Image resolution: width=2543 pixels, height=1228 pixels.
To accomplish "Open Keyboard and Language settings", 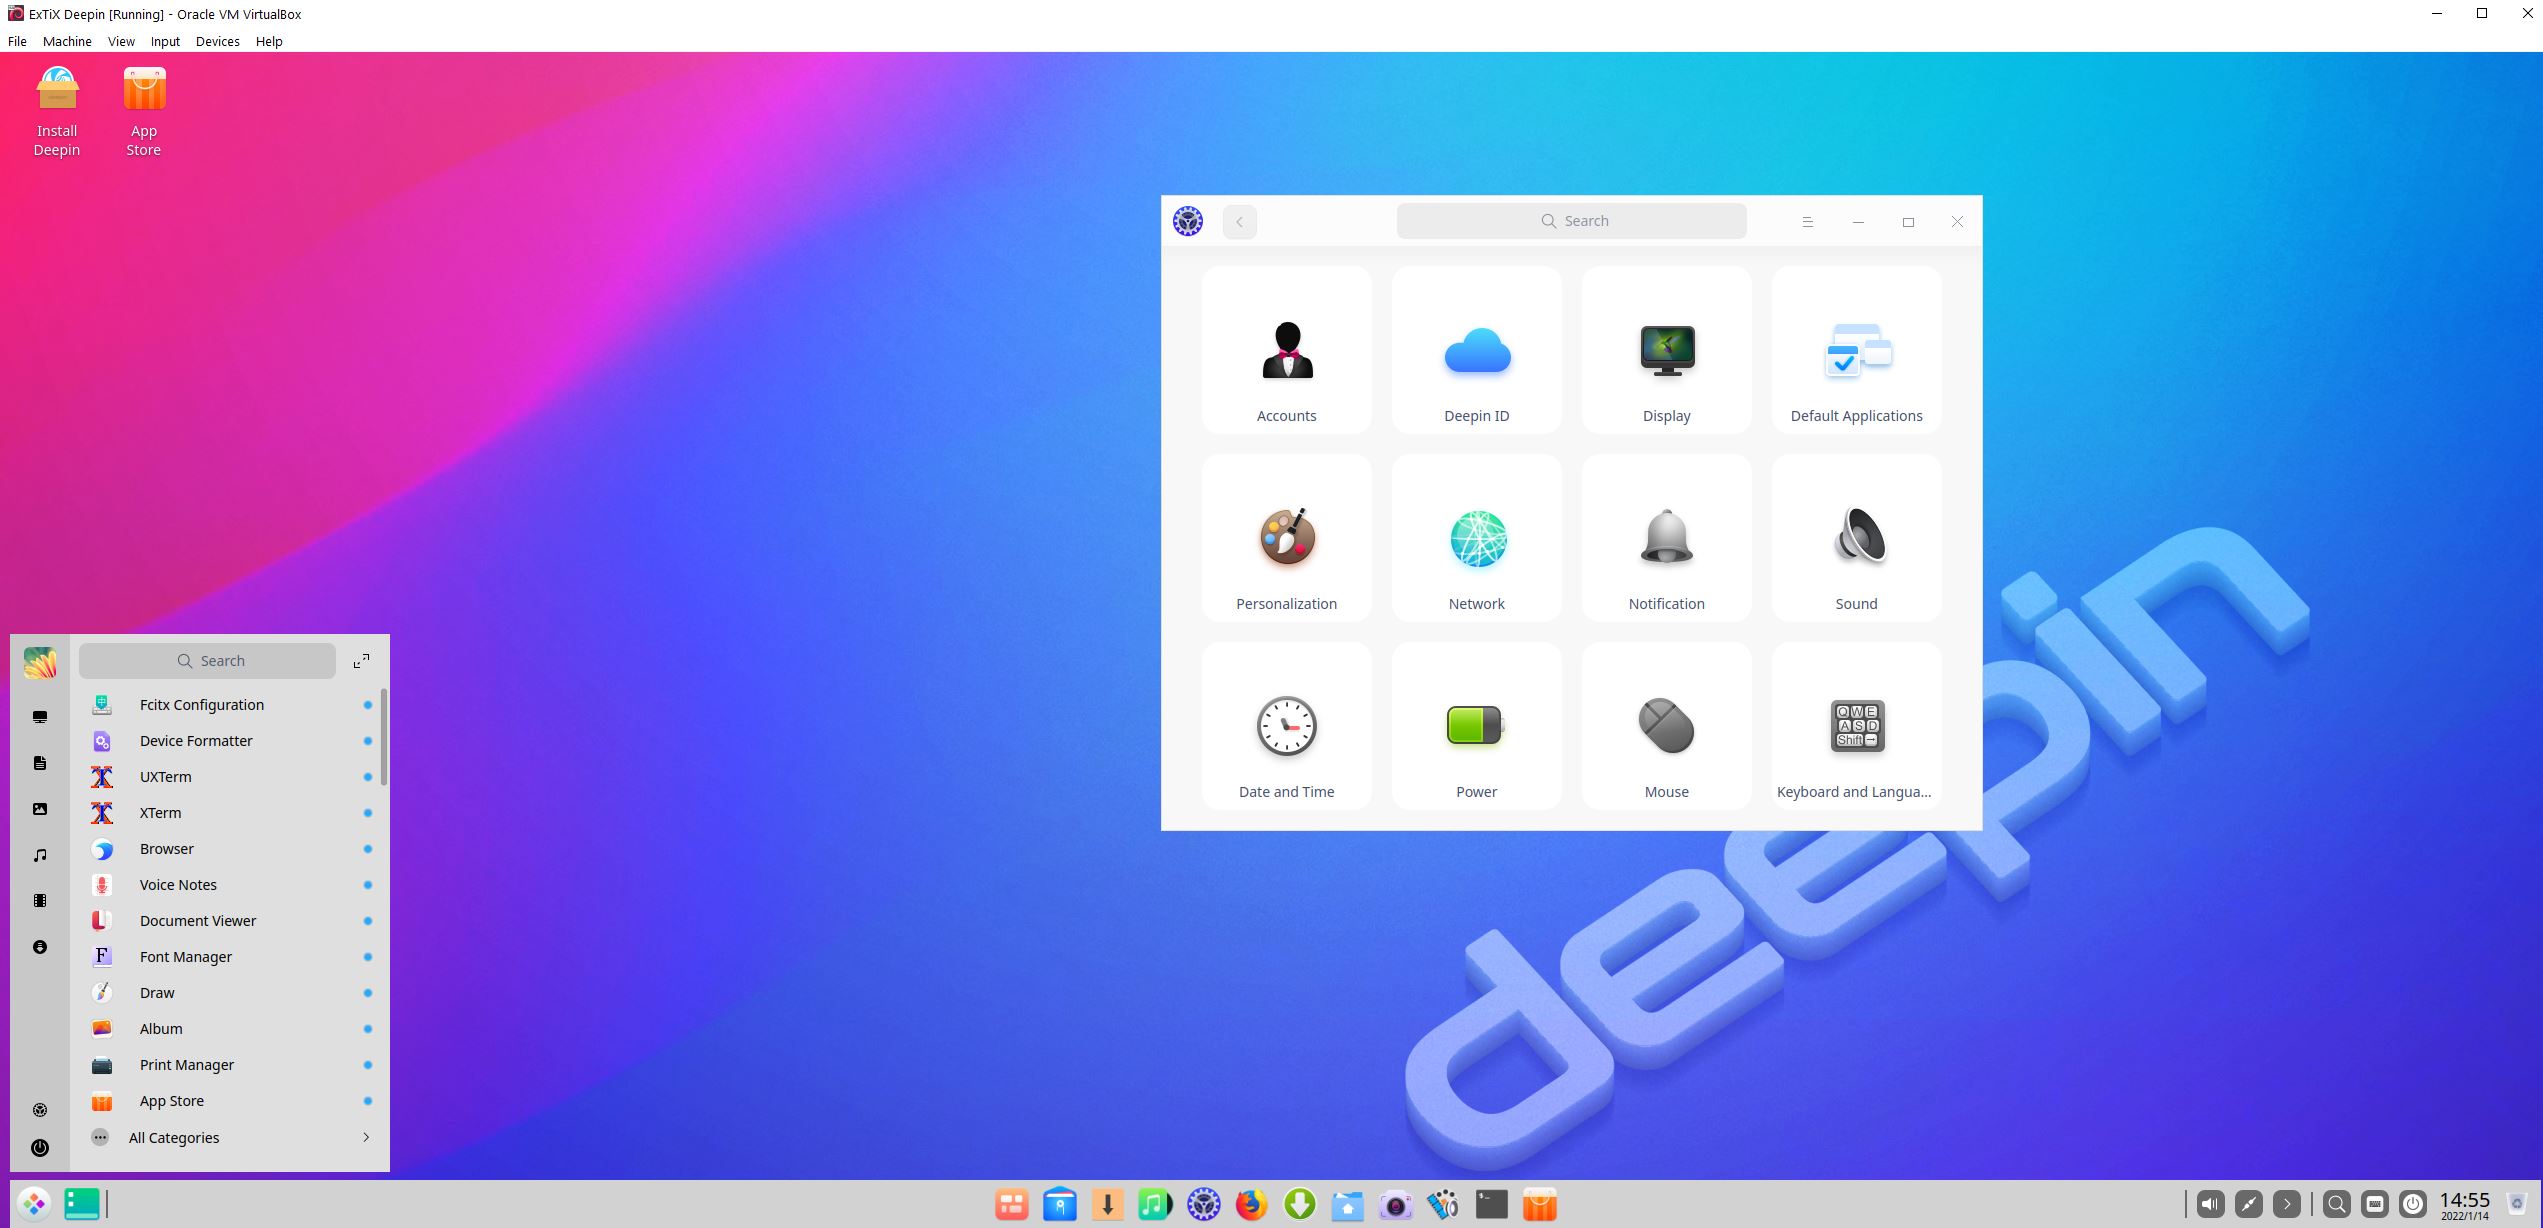I will [x=1856, y=726].
